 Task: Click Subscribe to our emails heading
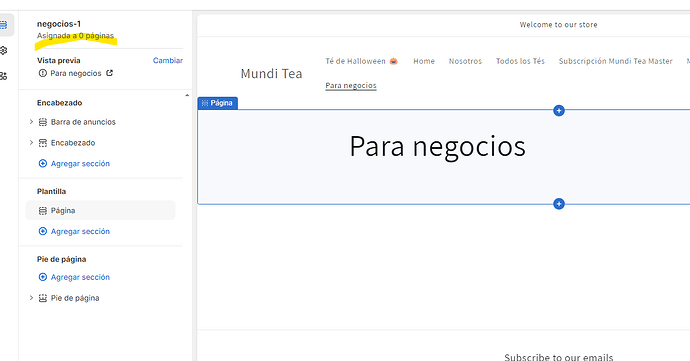click(x=559, y=357)
